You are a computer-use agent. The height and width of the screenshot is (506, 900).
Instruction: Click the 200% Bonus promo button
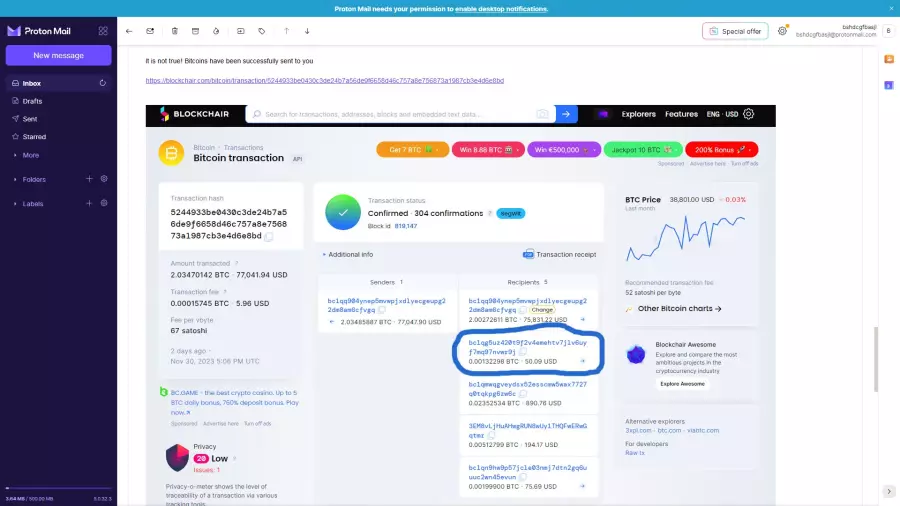(x=721, y=150)
